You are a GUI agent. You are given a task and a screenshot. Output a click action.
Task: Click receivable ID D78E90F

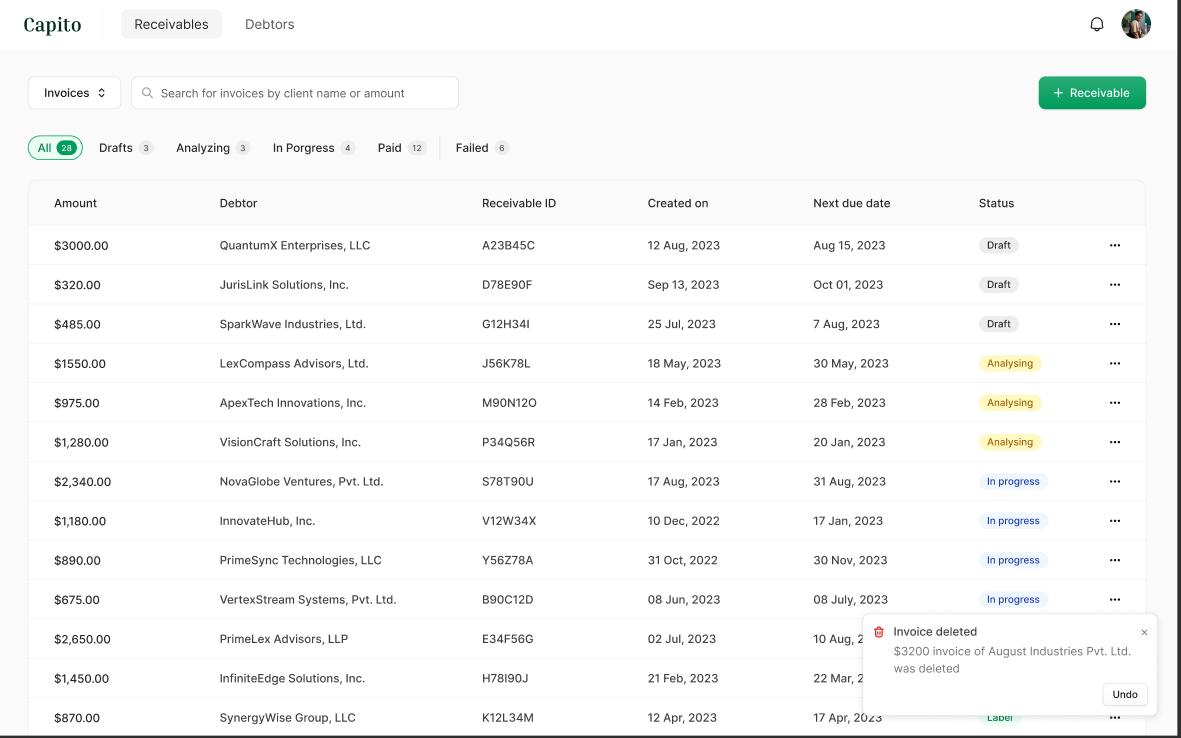coord(507,285)
